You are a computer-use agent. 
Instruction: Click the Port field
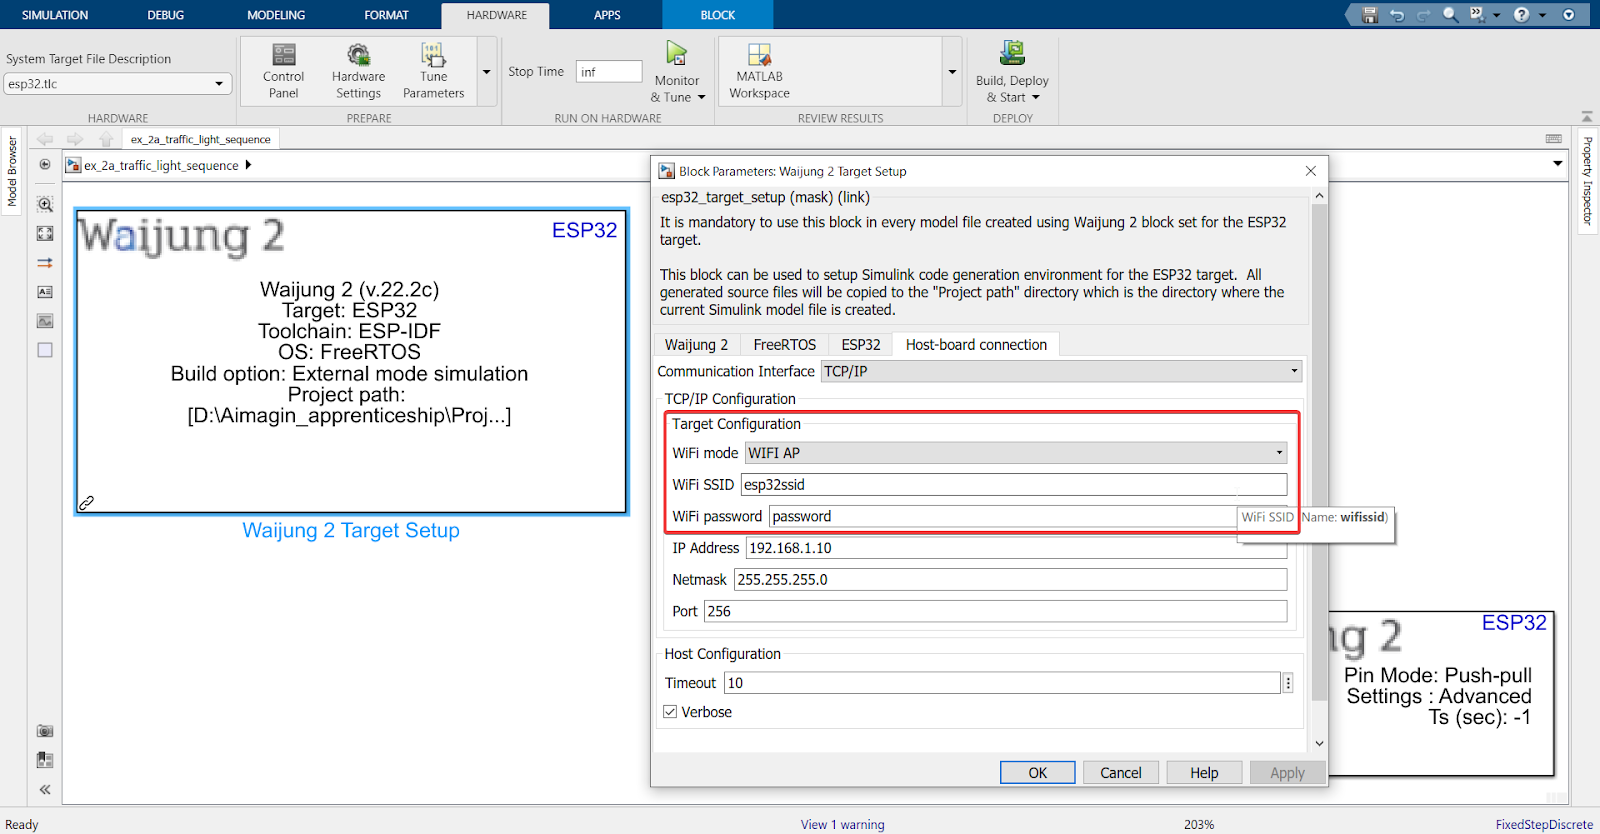pos(996,611)
